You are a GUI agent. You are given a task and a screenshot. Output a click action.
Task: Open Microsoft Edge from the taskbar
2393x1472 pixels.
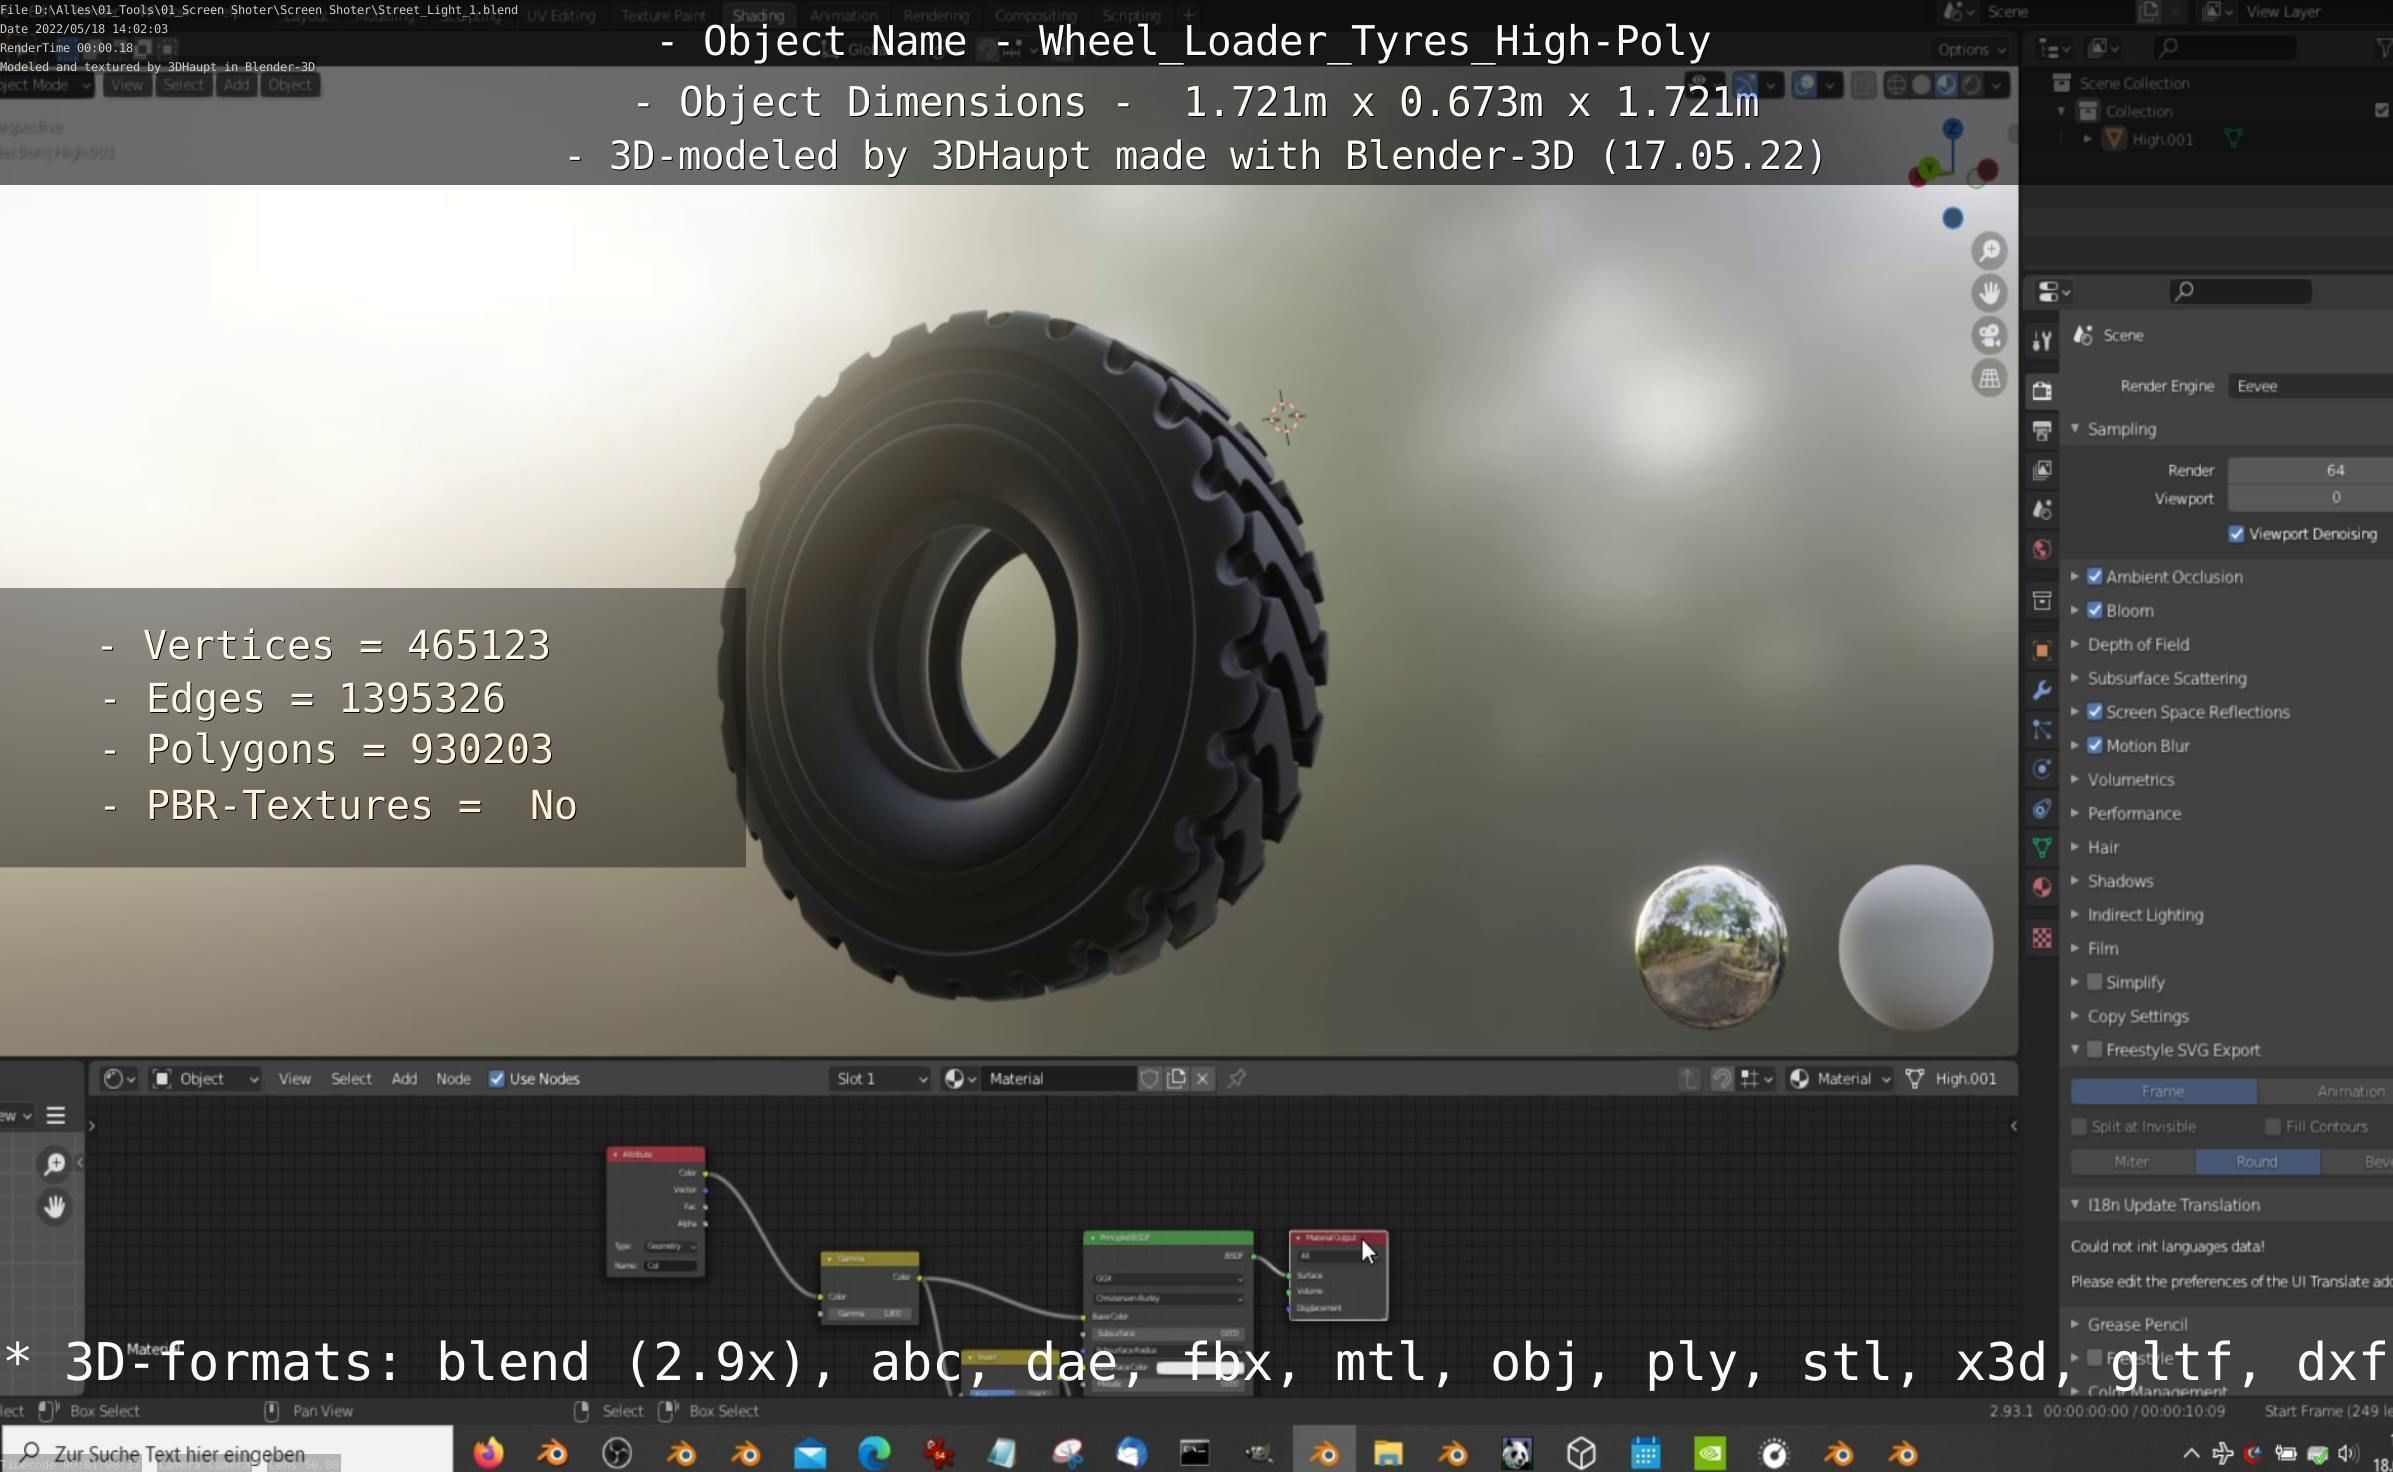[x=874, y=1452]
